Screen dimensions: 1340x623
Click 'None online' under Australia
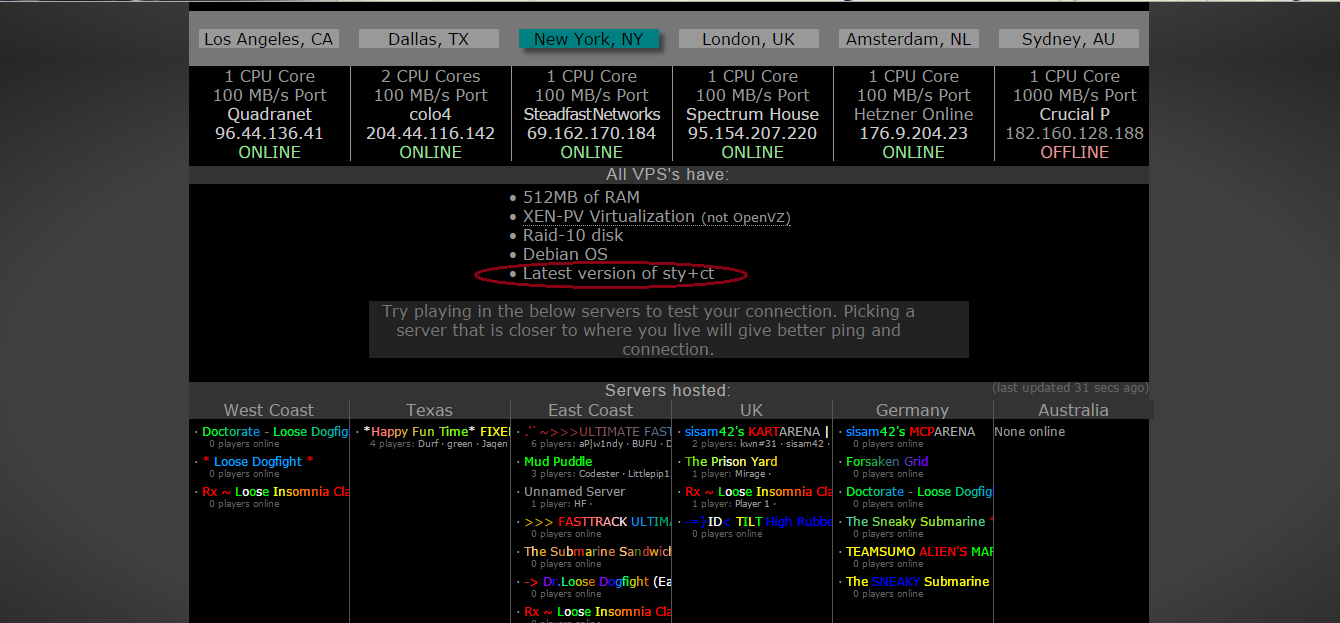point(1030,432)
